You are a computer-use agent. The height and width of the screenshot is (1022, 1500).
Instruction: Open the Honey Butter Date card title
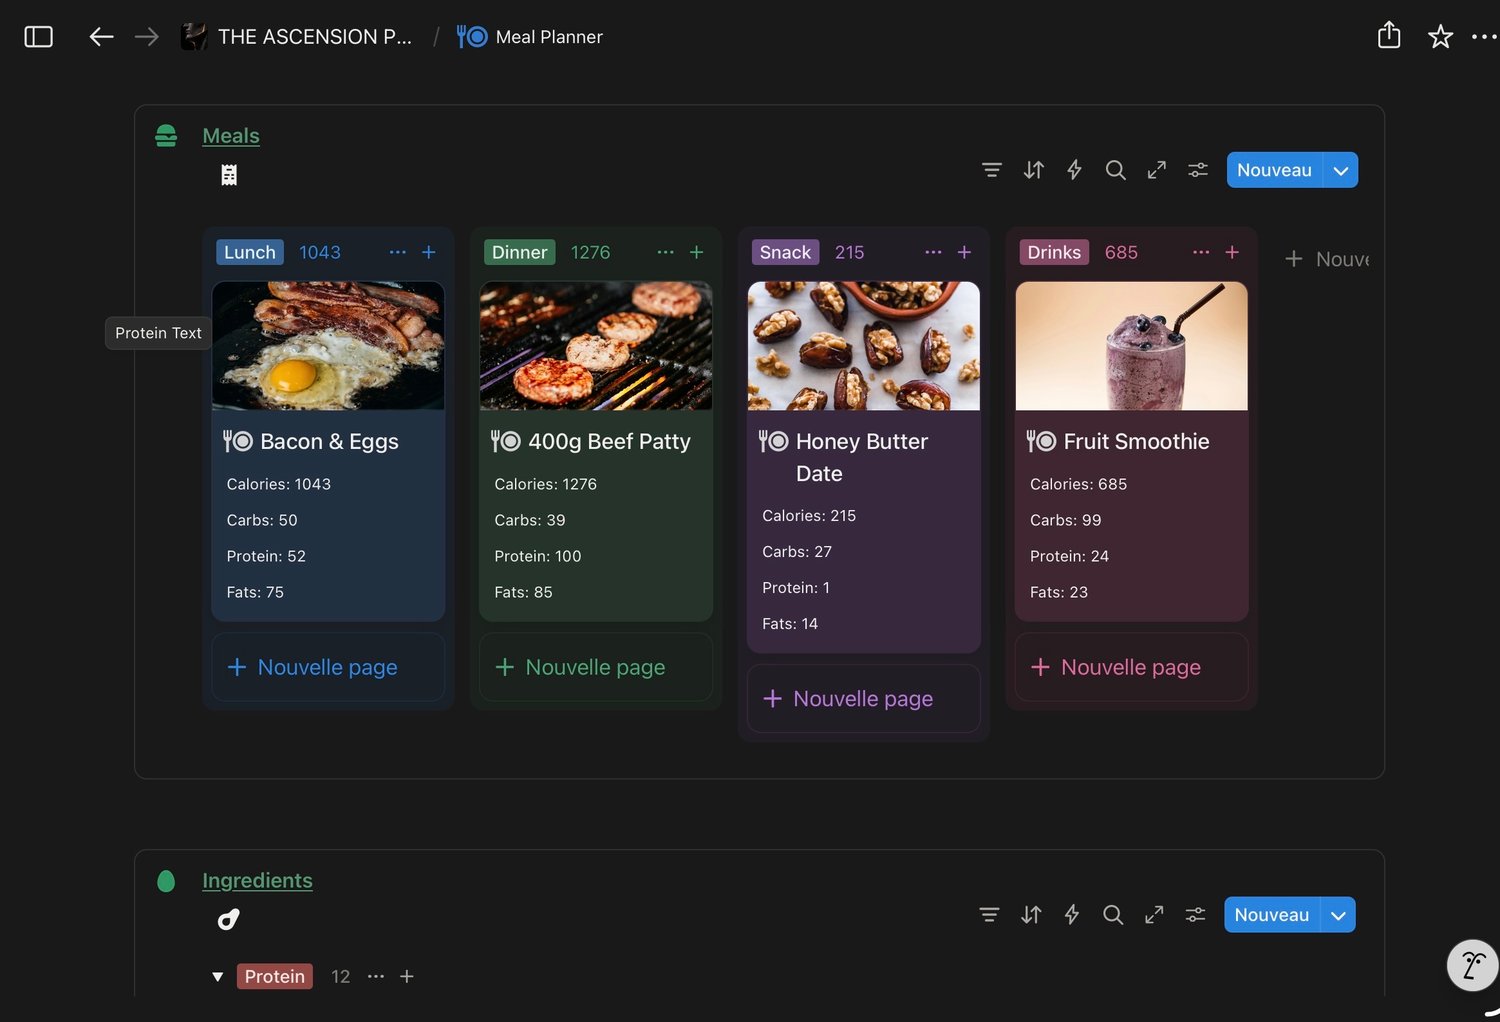862,457
